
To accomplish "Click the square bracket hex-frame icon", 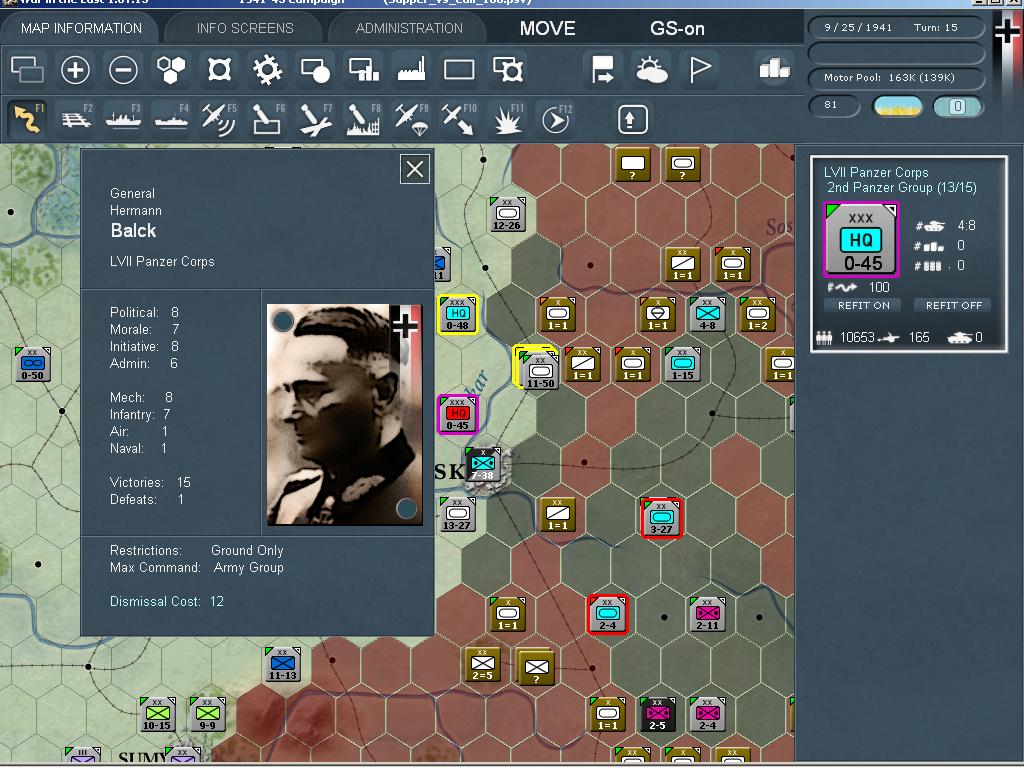I will pyautogui.click(x=219, y=69).
